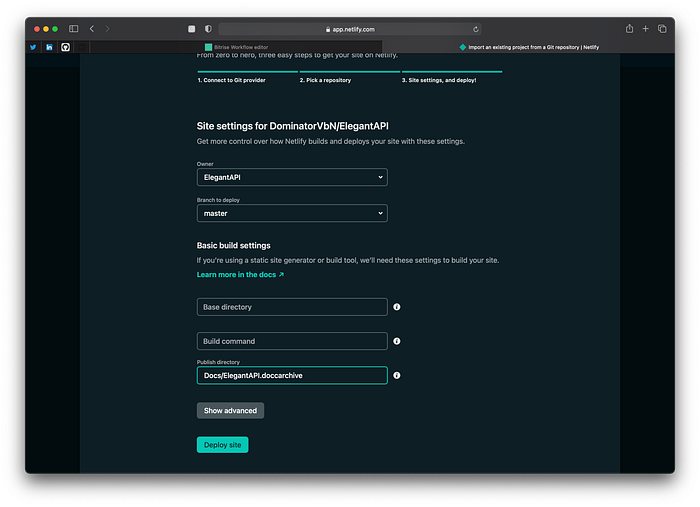Click the extension icon left of the shield

[192, 29]
